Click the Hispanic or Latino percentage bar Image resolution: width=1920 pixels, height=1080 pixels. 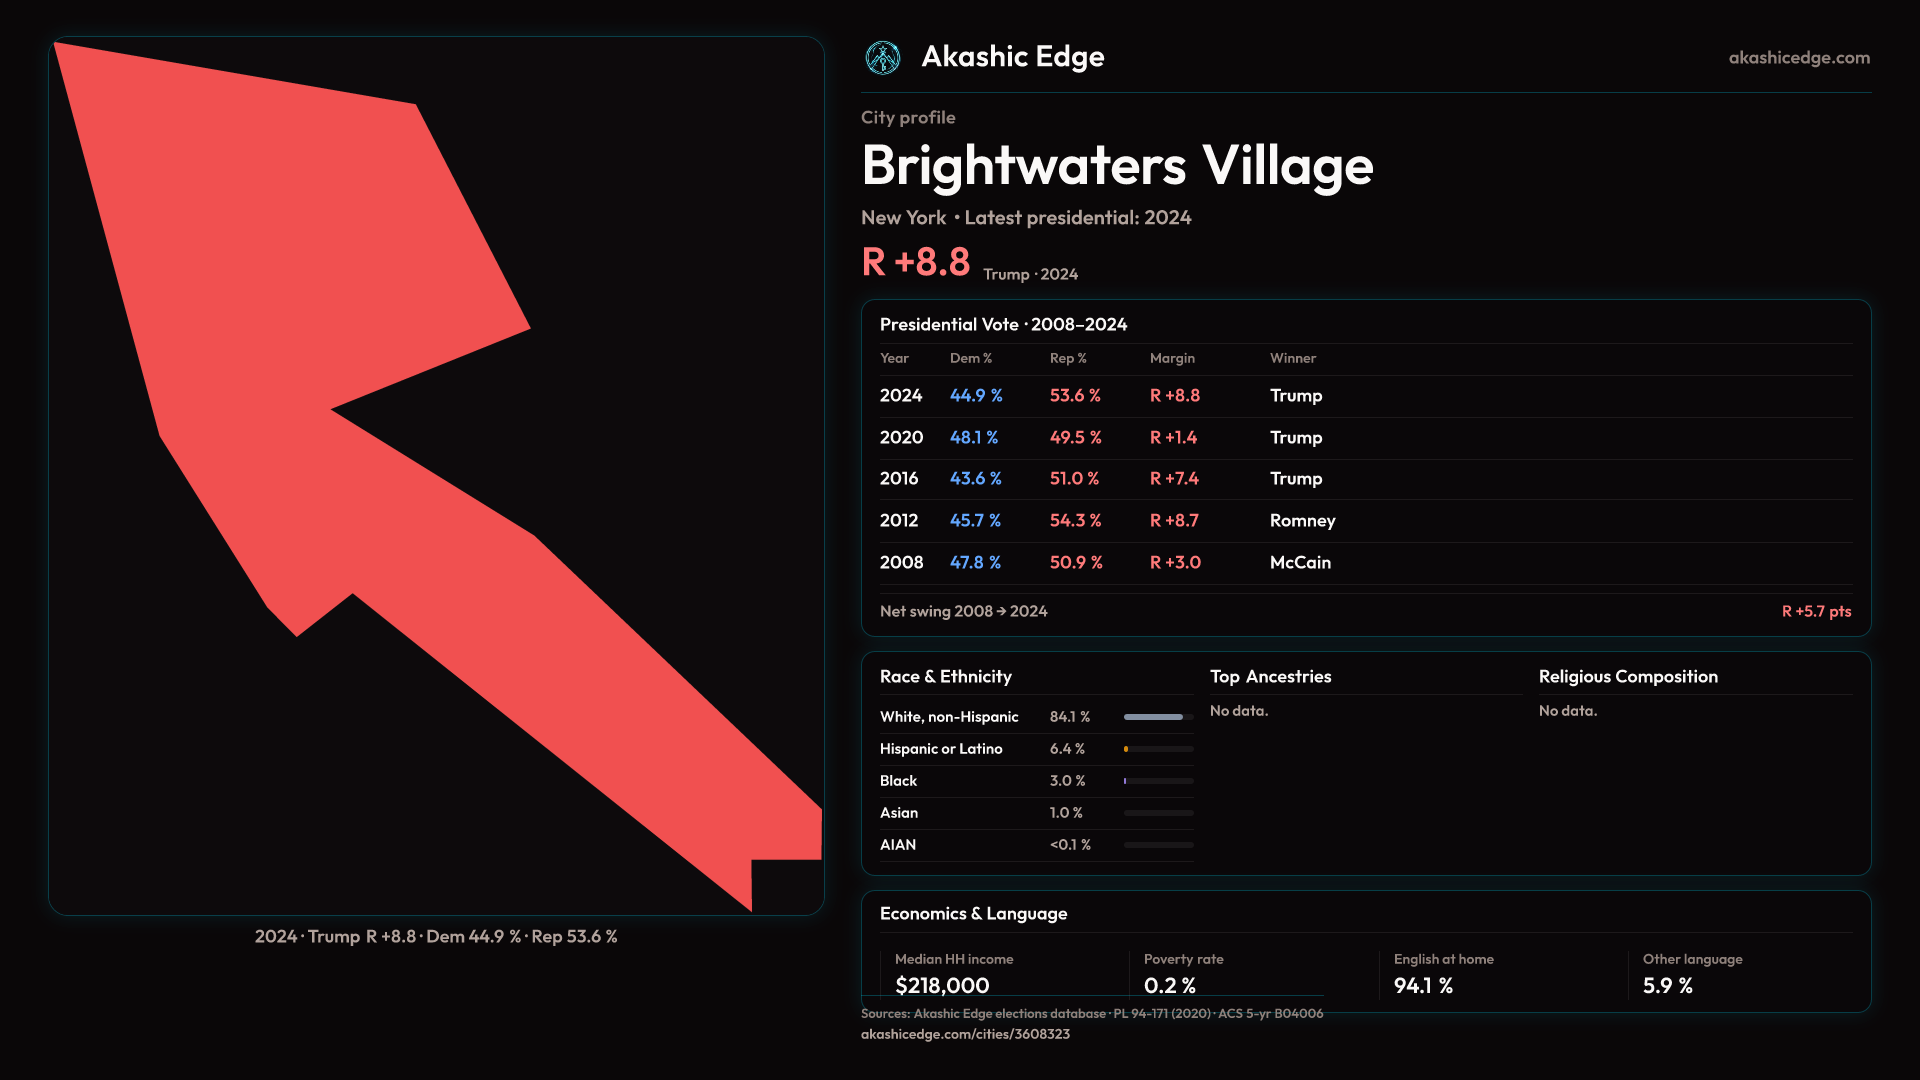(x=1158, y=749)
